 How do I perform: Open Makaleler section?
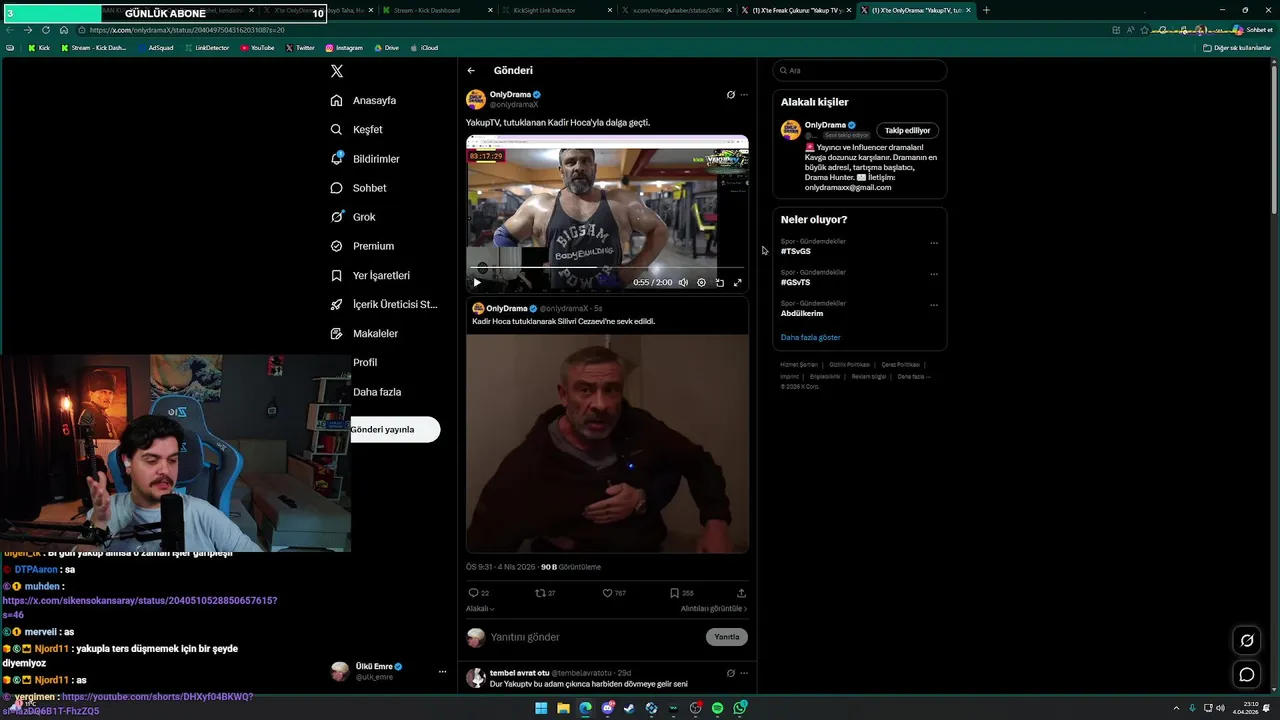[x=364, y=333]
